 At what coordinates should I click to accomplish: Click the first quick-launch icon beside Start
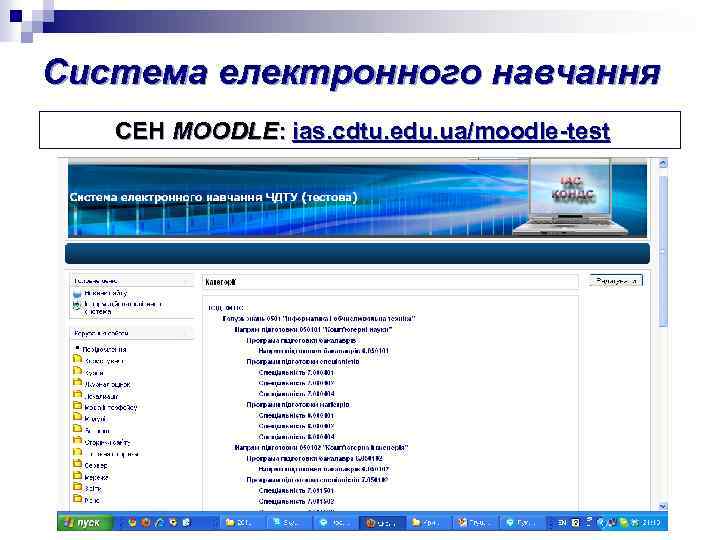tap(132, 523)
